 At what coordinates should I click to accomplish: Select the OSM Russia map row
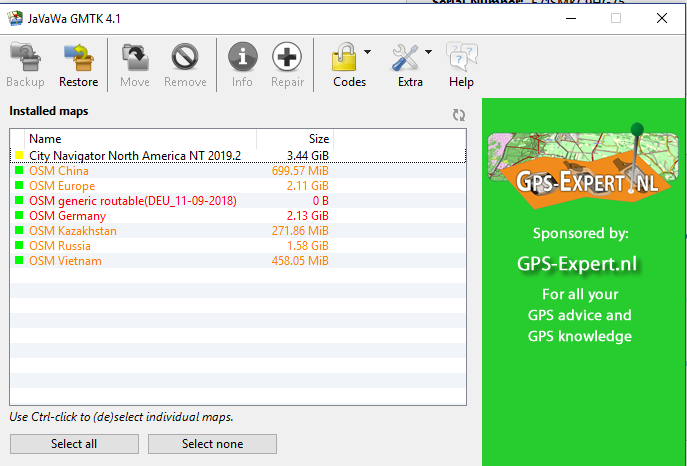point(238,246)
